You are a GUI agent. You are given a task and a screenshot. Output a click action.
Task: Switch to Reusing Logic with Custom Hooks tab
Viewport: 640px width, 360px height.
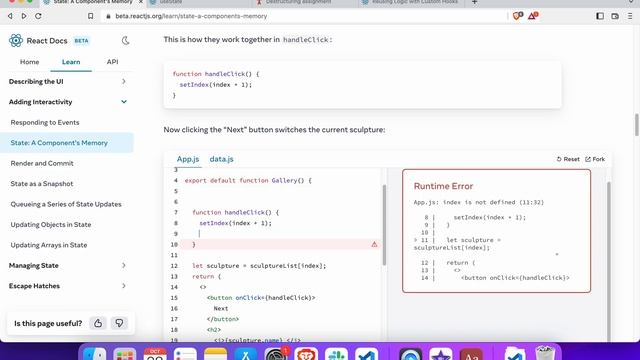(411, 2)
